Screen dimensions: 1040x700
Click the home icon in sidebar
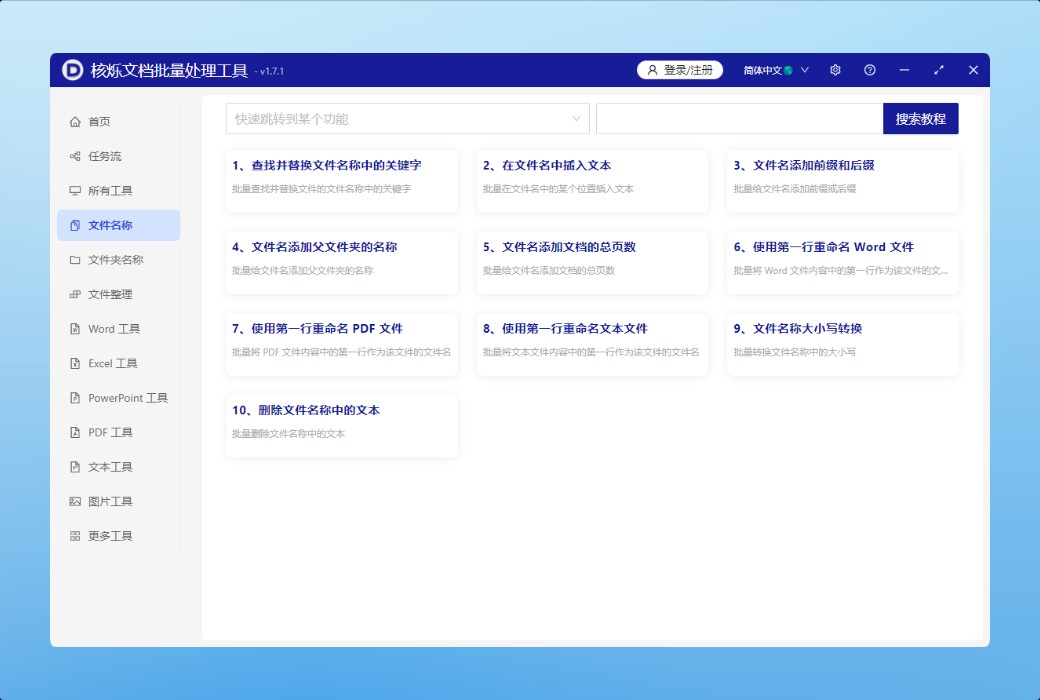coord(75,122)
